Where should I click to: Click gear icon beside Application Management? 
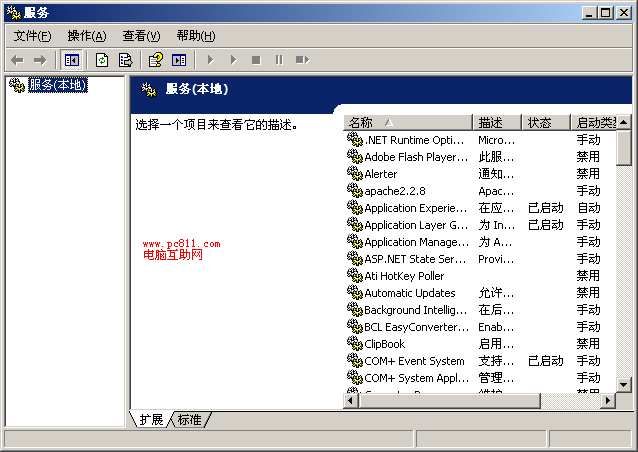[x=354, y=242]
